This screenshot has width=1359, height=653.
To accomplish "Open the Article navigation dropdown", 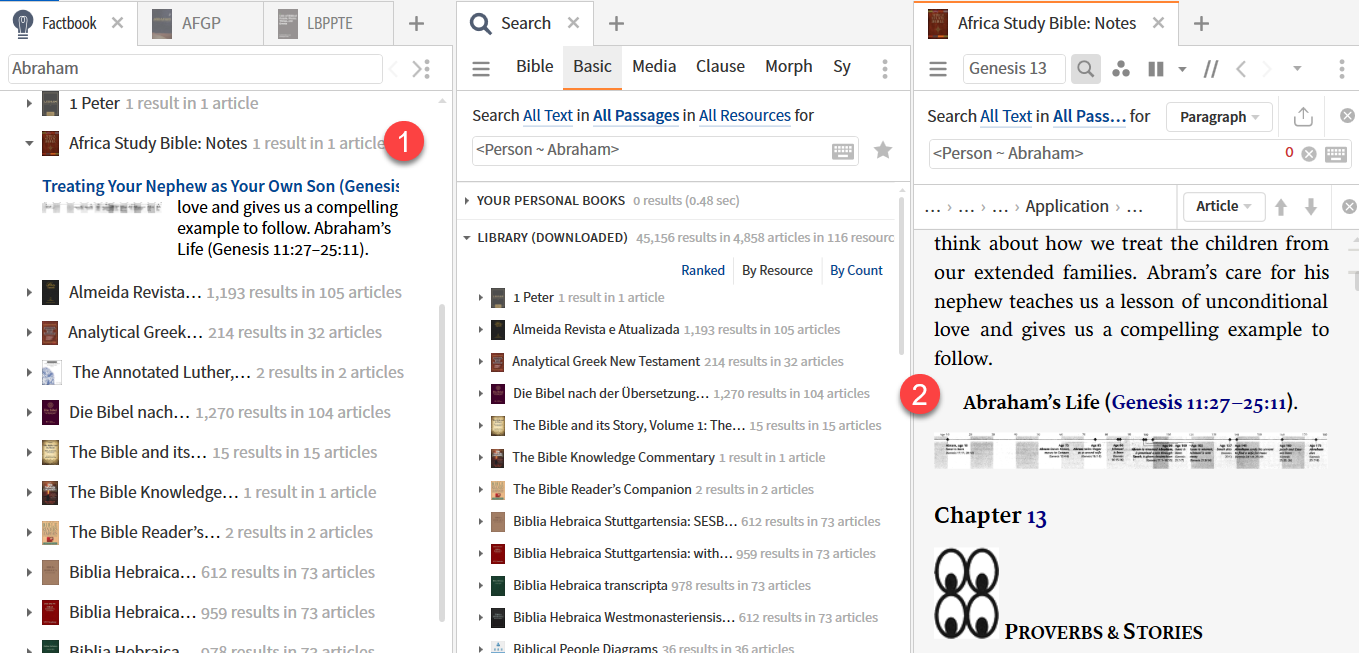I will 1224,206.
